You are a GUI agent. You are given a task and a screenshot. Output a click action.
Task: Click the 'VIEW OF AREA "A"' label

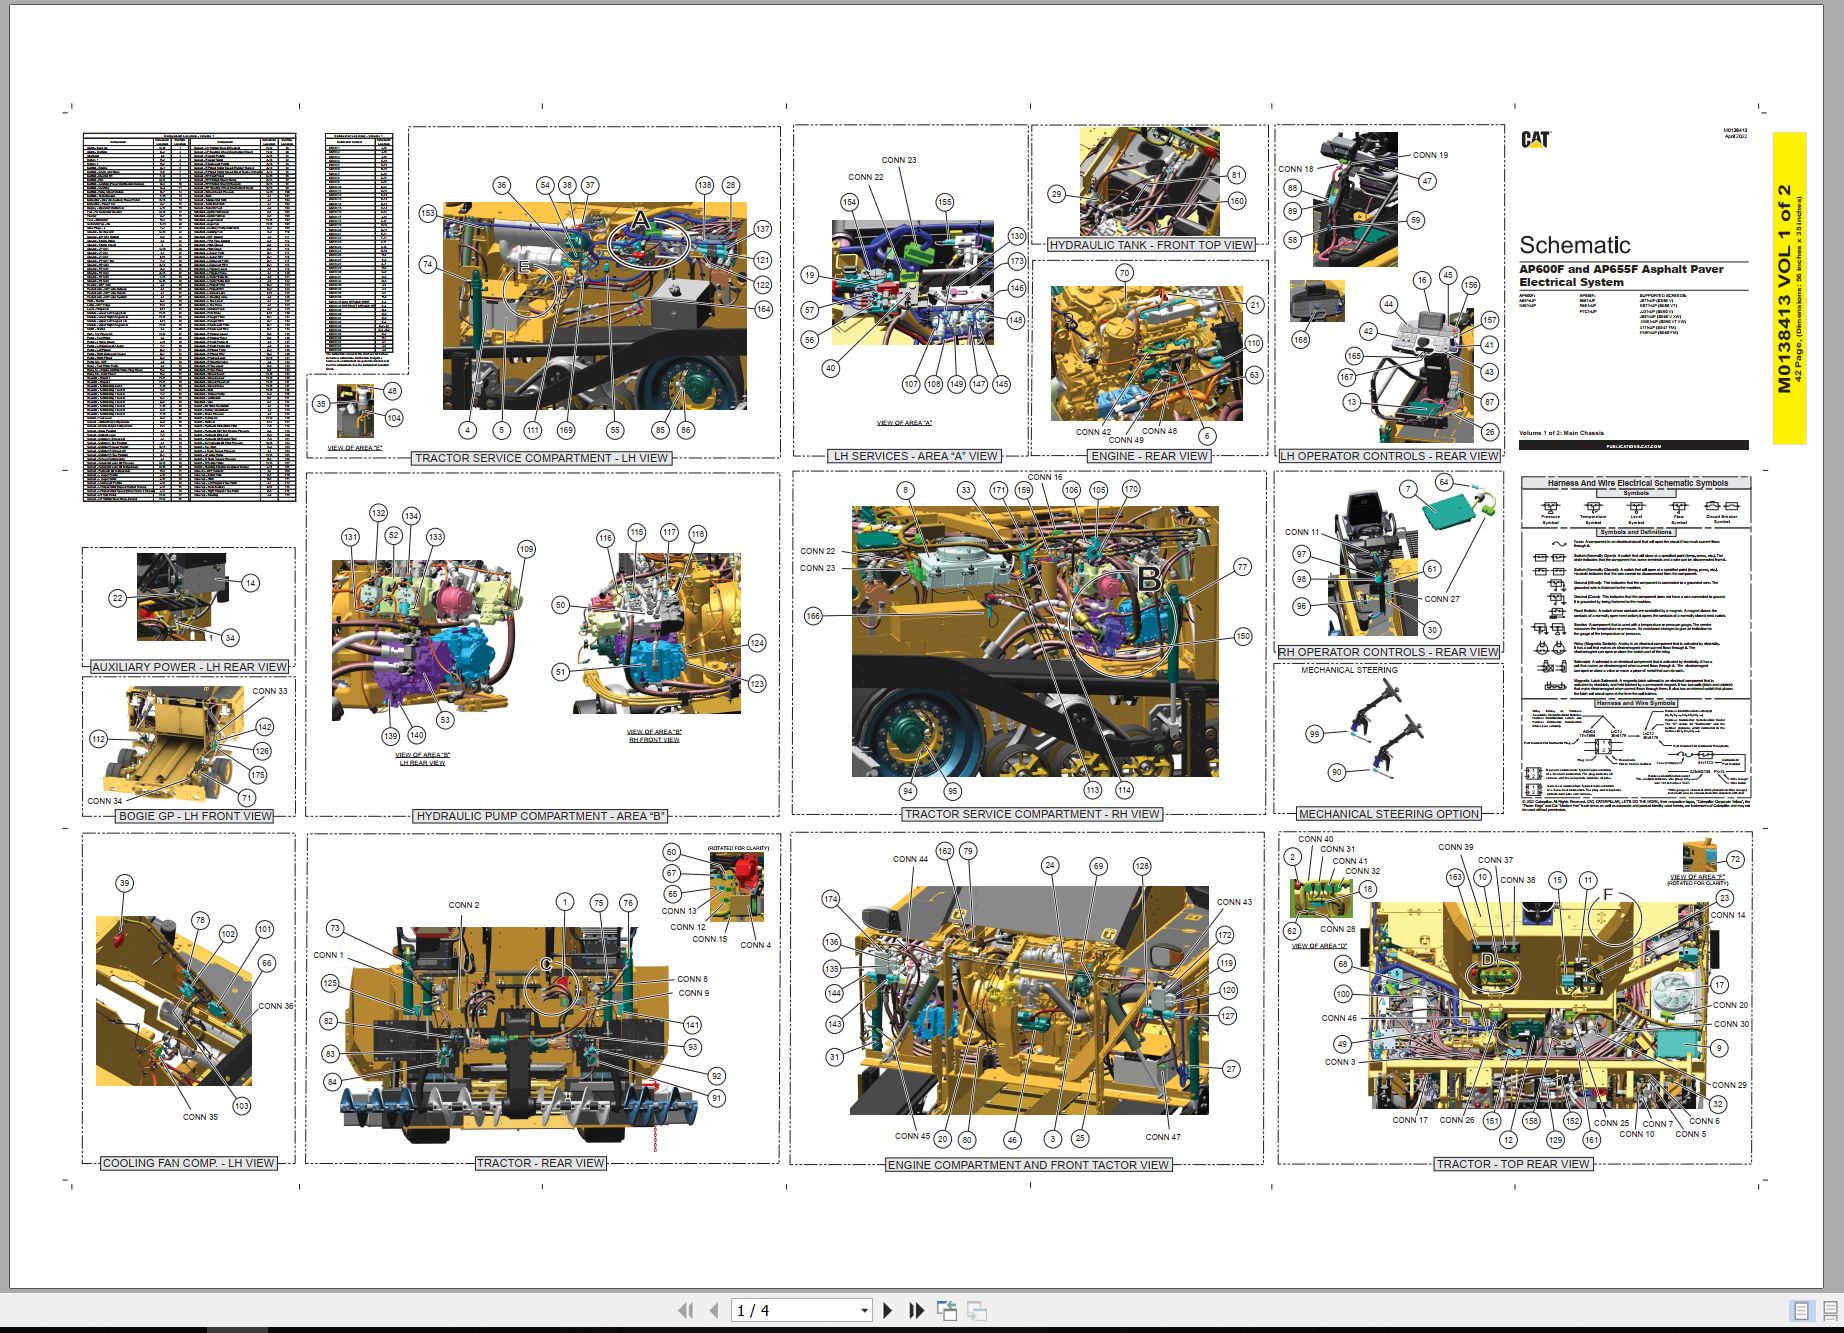[904, 423]
